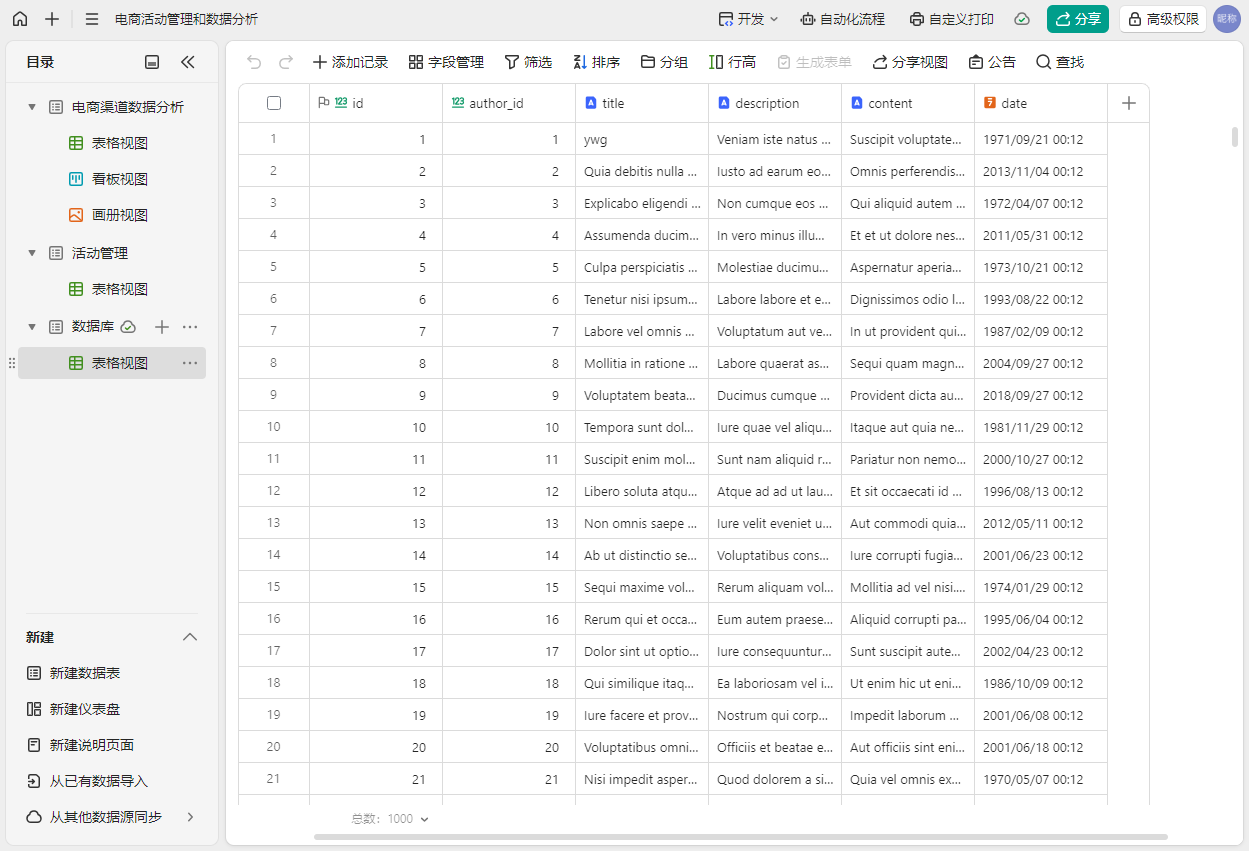Viewport: 1249px width, 851px height.
Task: Select 看板视图 in the sidebar
Action: click(119, 179)
